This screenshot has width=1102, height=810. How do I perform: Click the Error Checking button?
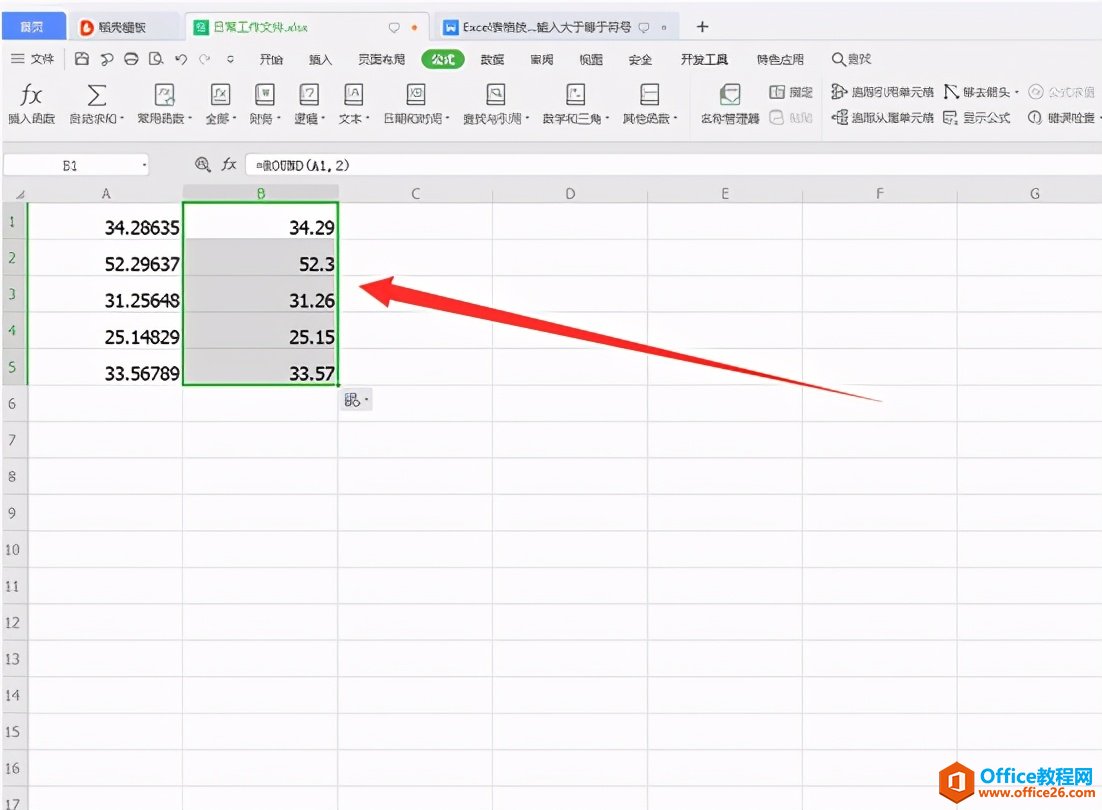tap(1061, 117)
